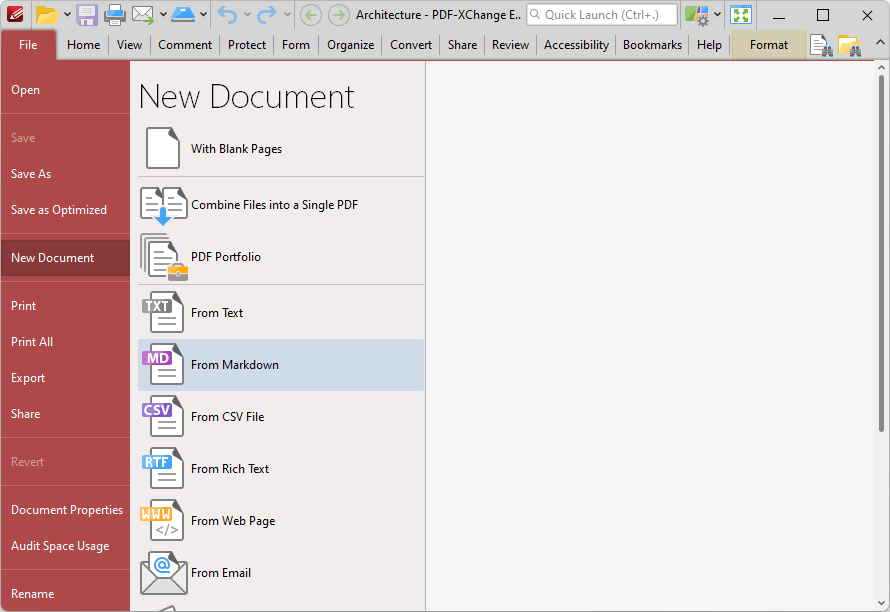
Task: Click the Combine Files into a Single PDF icon
Action: (x=163, y=206)
